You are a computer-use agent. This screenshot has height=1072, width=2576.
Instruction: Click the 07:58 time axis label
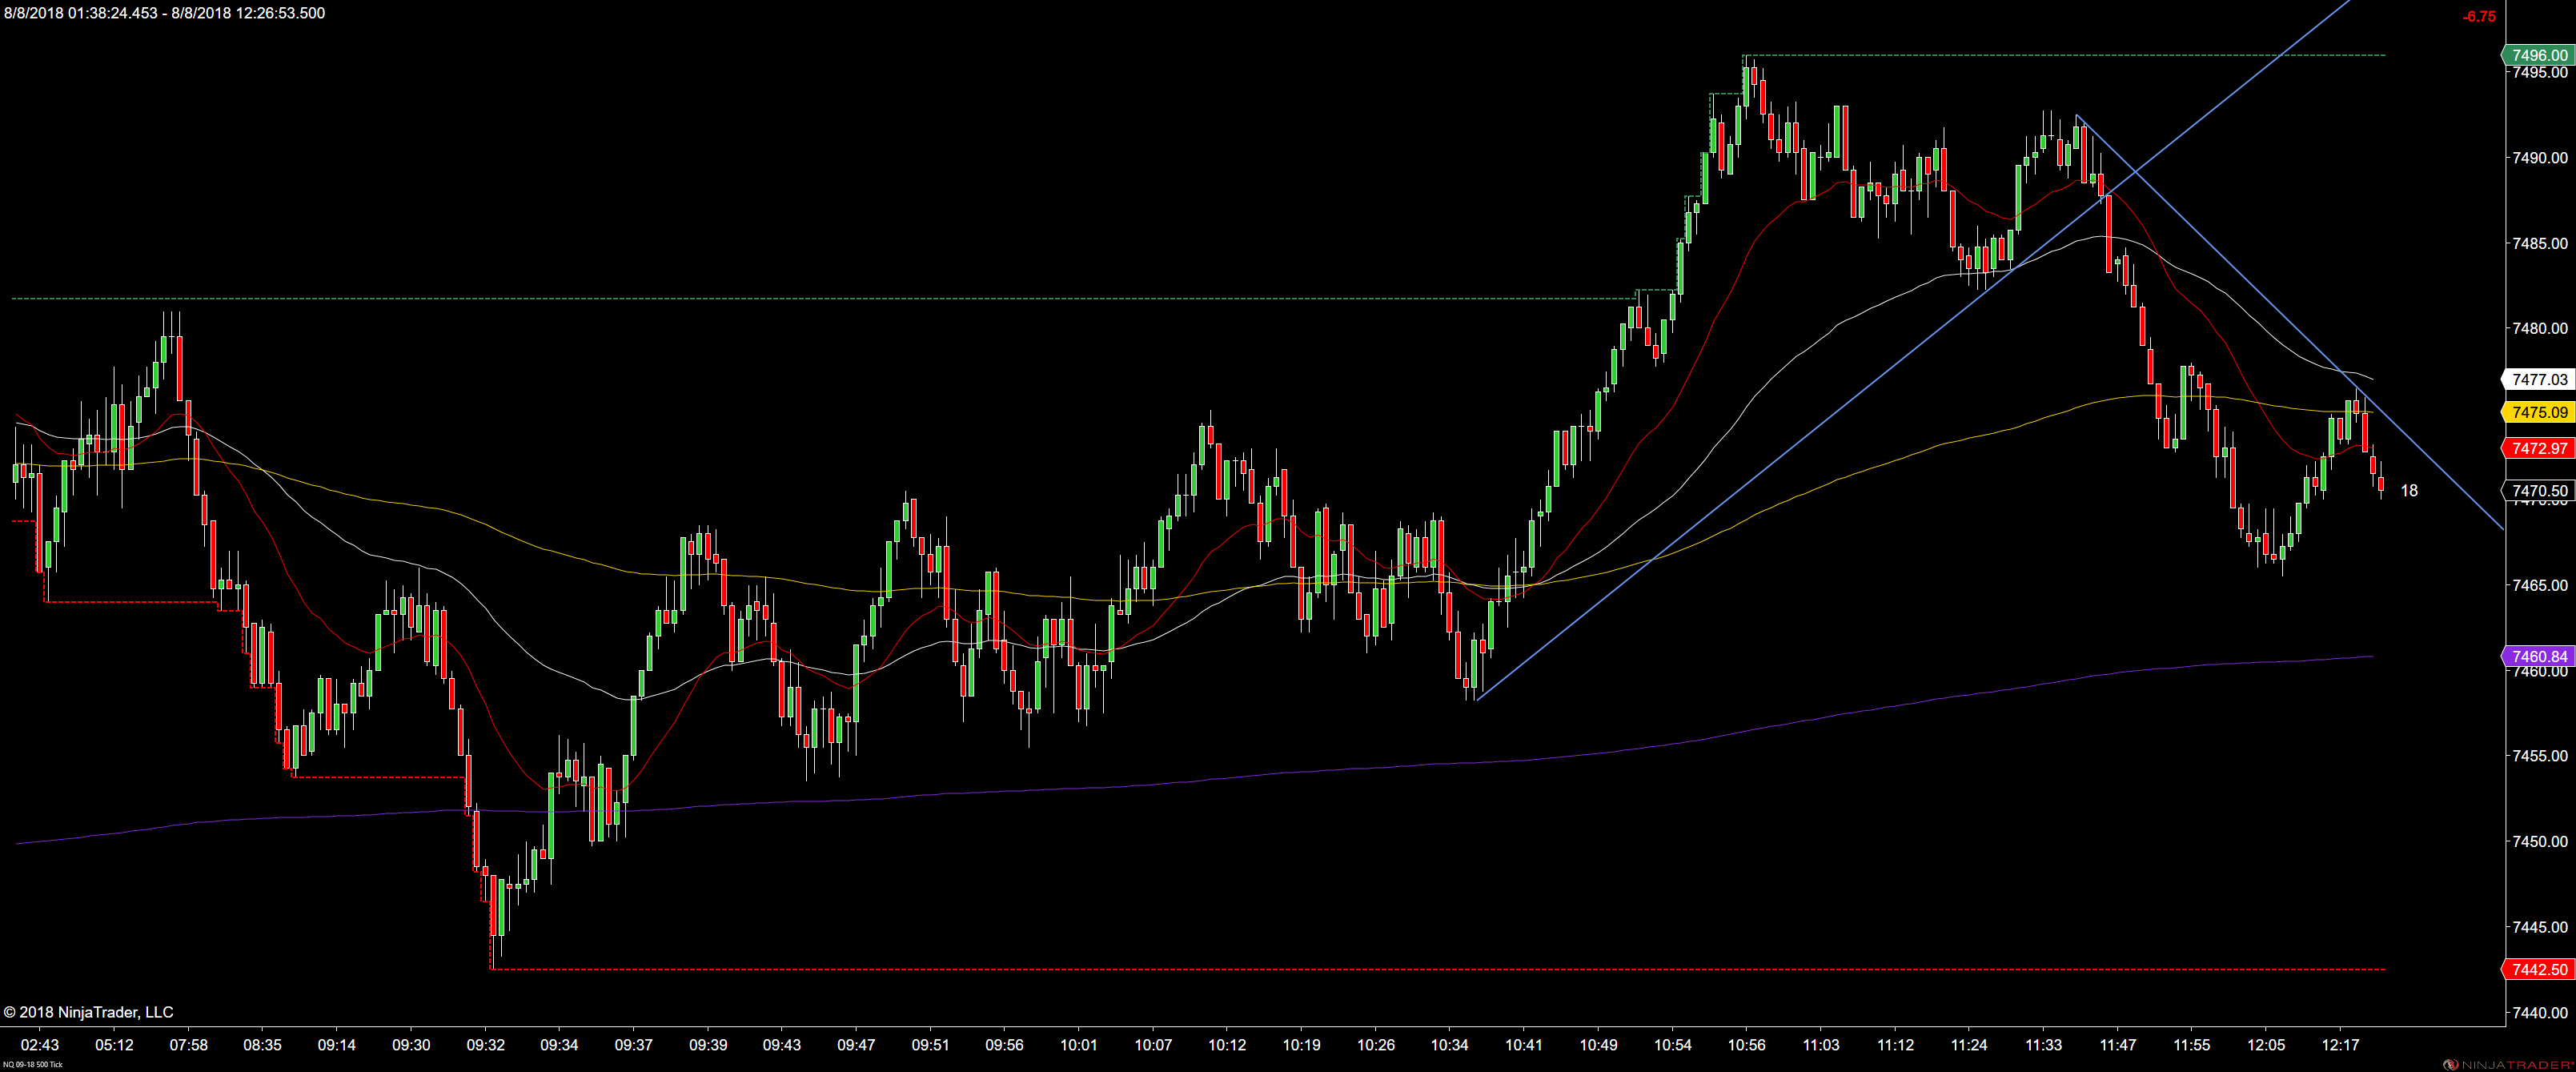click(188, 1045)
